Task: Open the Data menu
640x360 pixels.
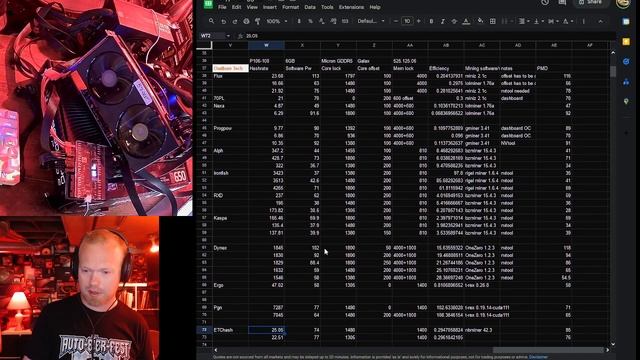Action: coord(310,7)
